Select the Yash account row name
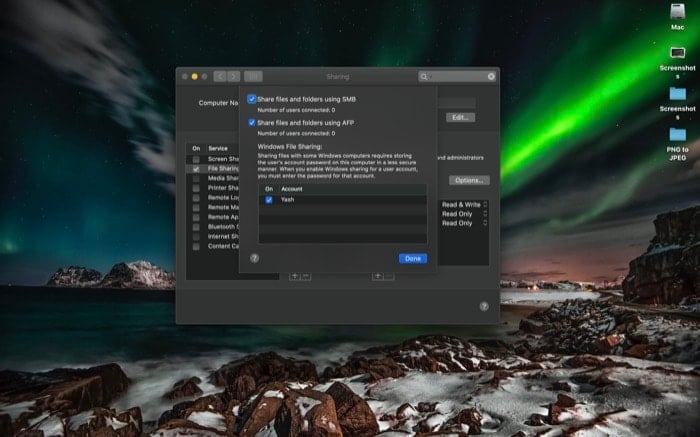Viewport: 700px width, 437px height. [288, 200]
